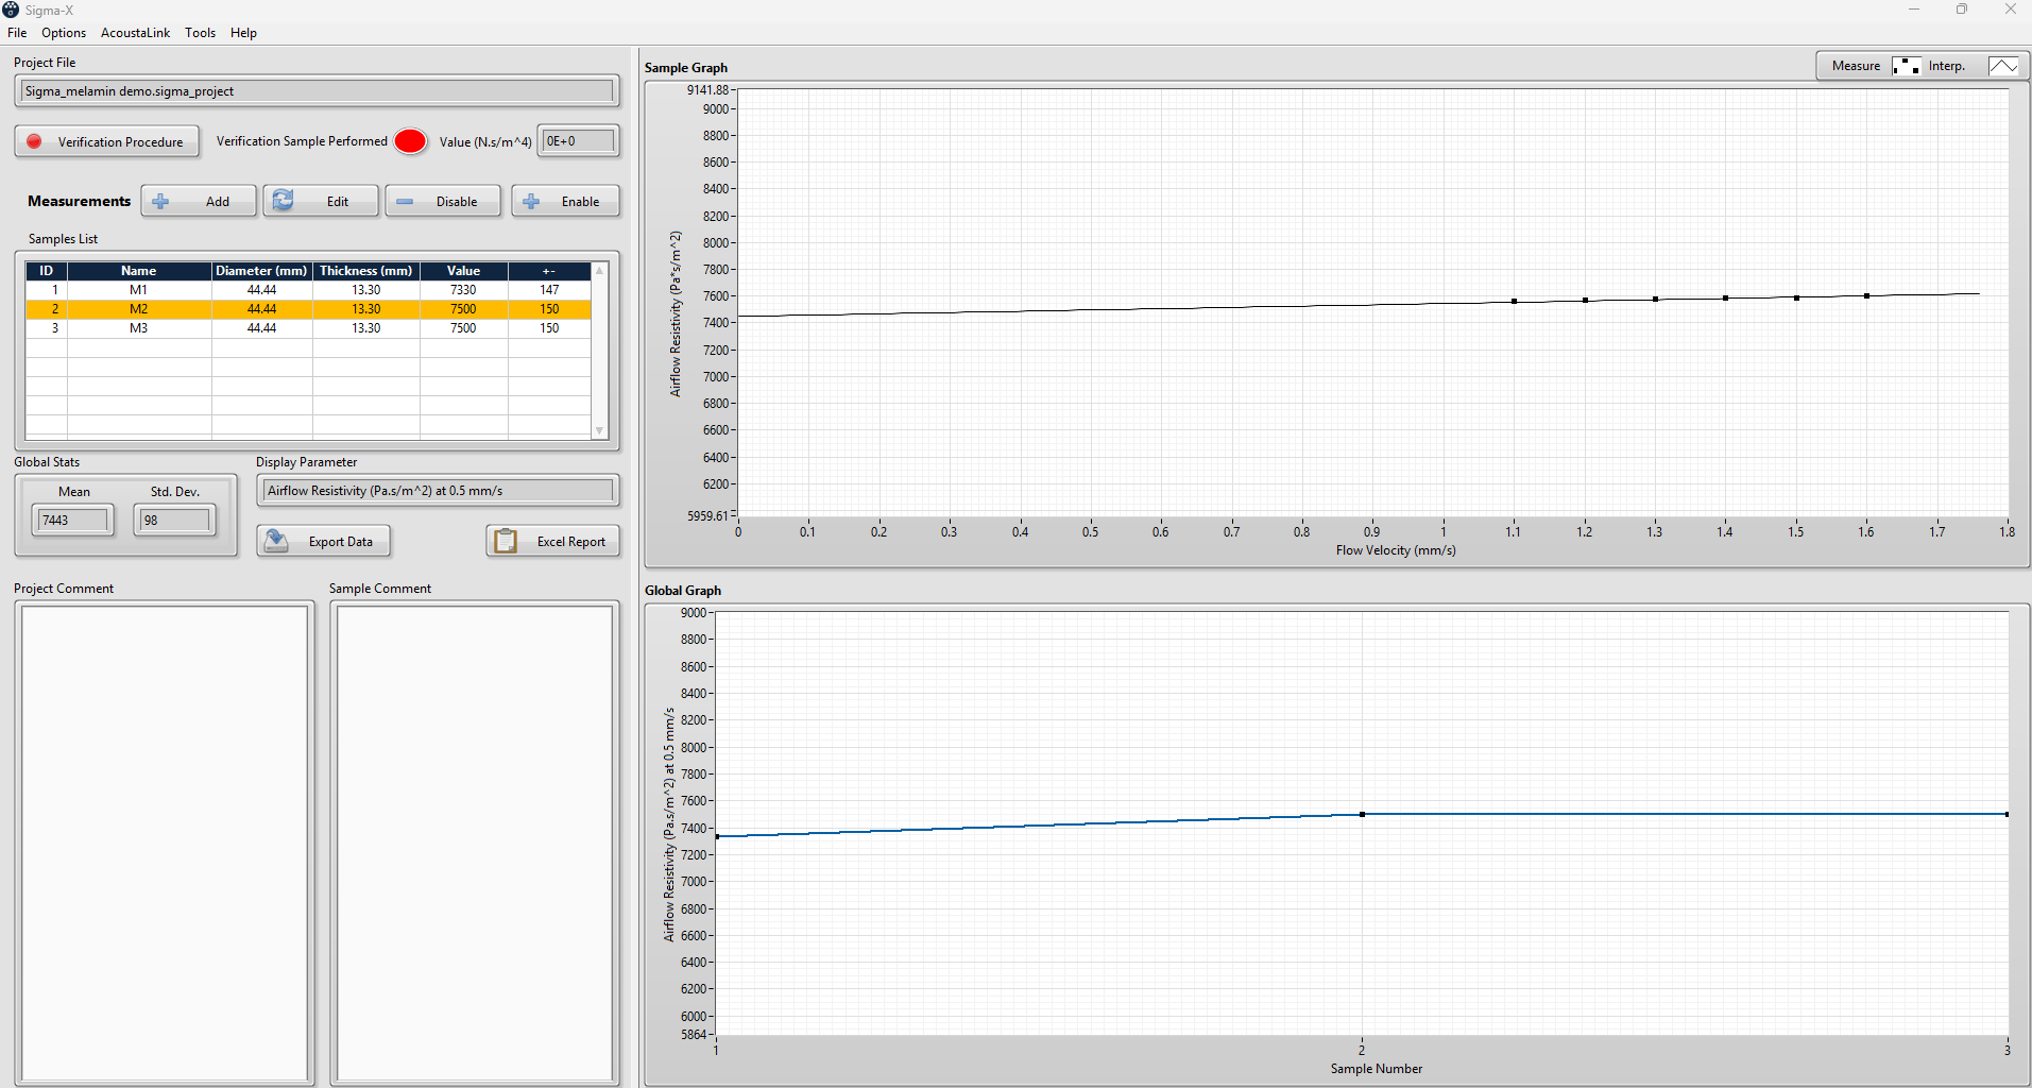This screenshot has width=2032, height=1088.
Task: Click the samples list scroll up arrow
Action: [x=599, y=271]
